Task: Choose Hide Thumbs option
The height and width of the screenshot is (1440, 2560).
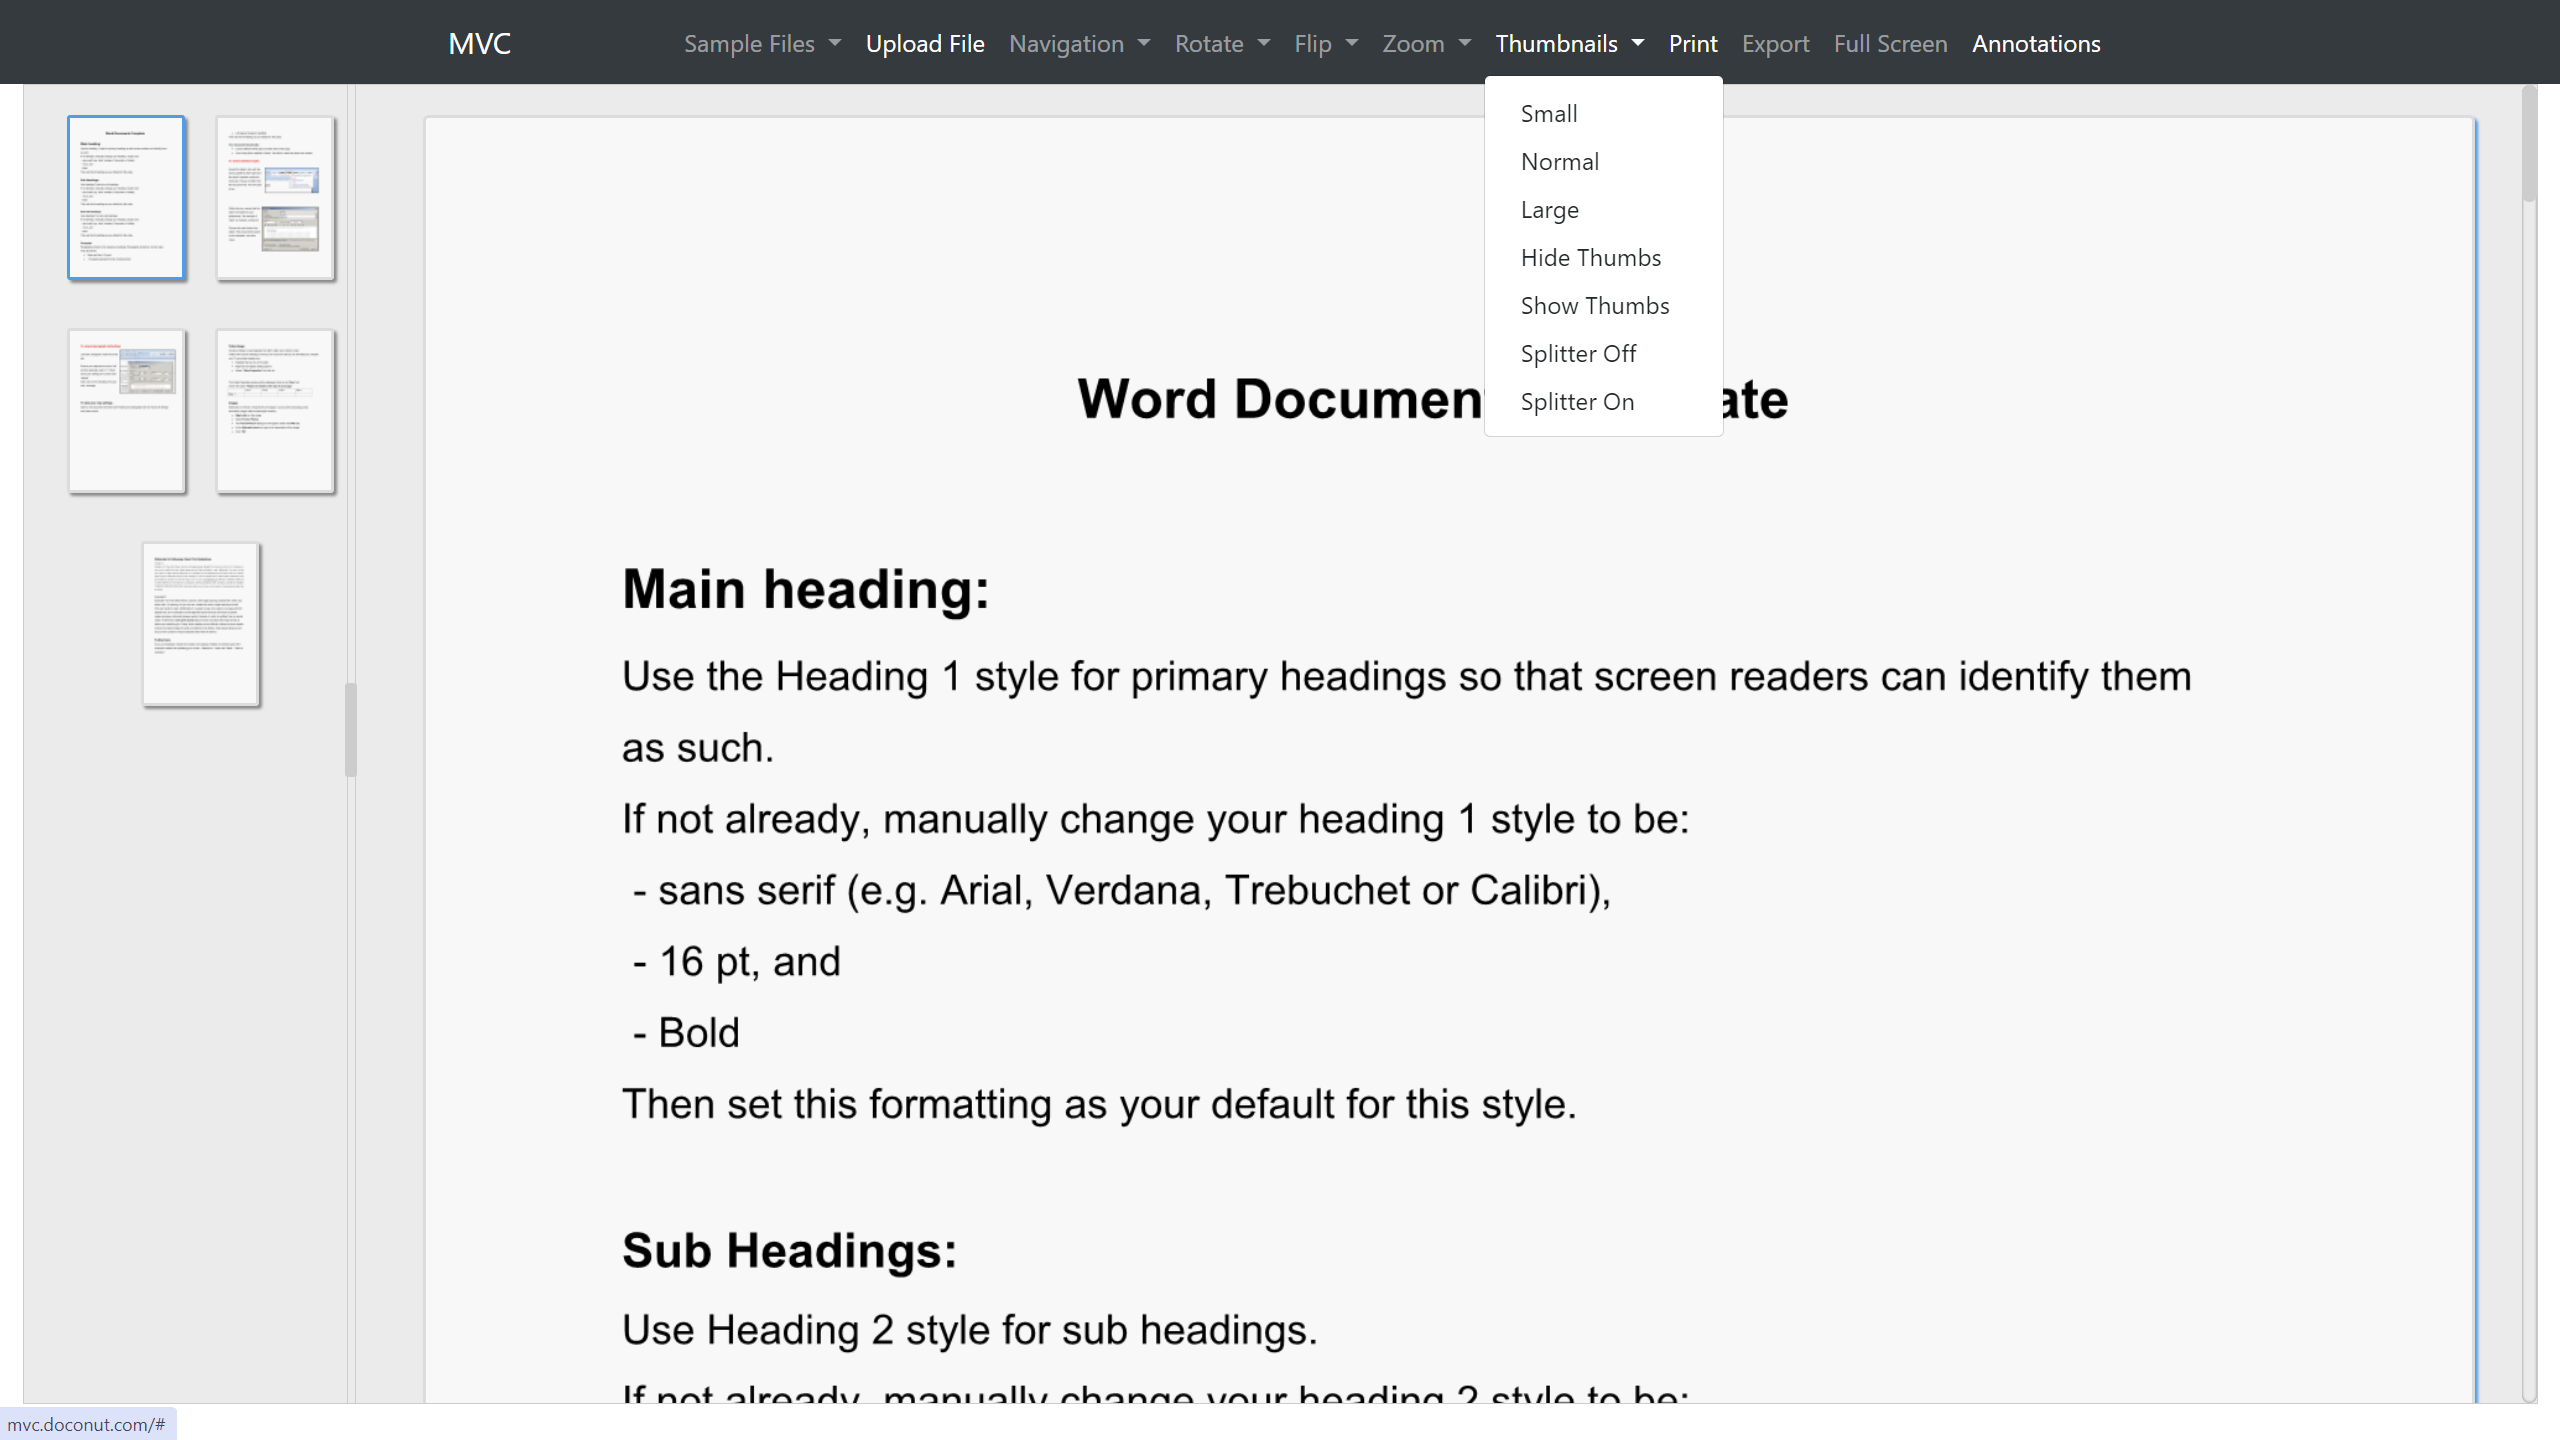Action: pos(1604,258)
